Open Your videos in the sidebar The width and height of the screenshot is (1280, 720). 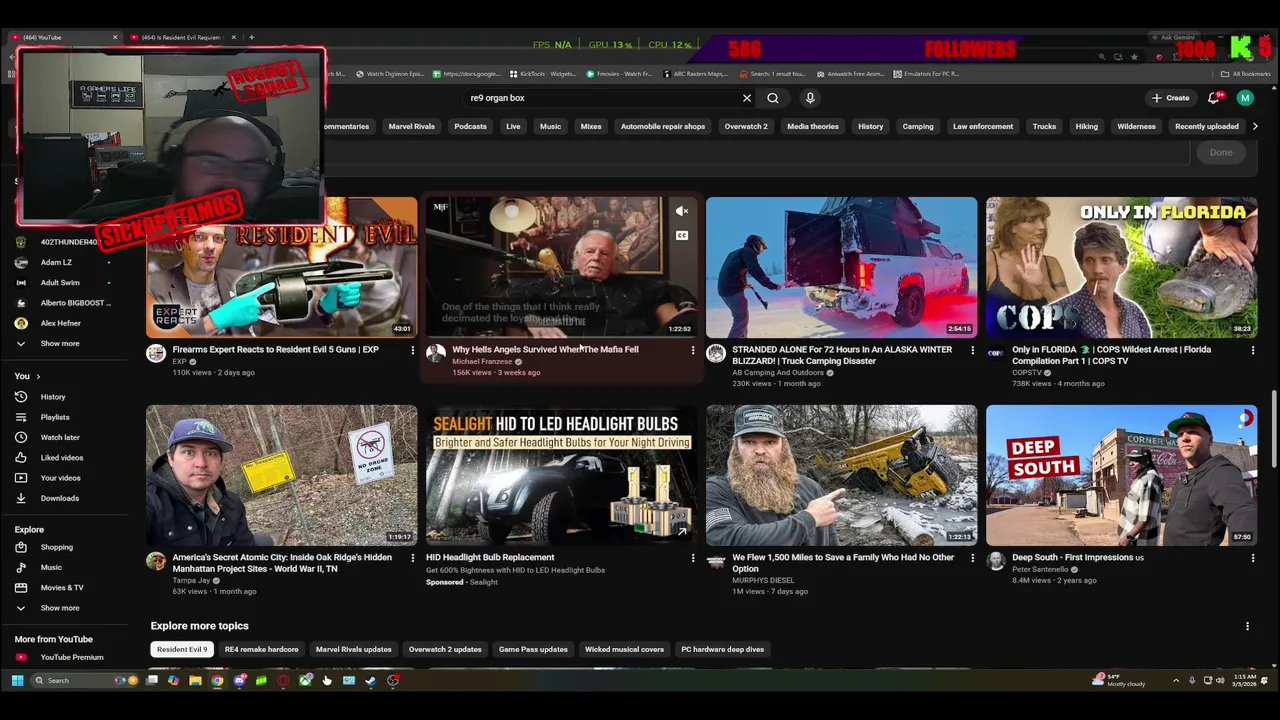(60, 478)
